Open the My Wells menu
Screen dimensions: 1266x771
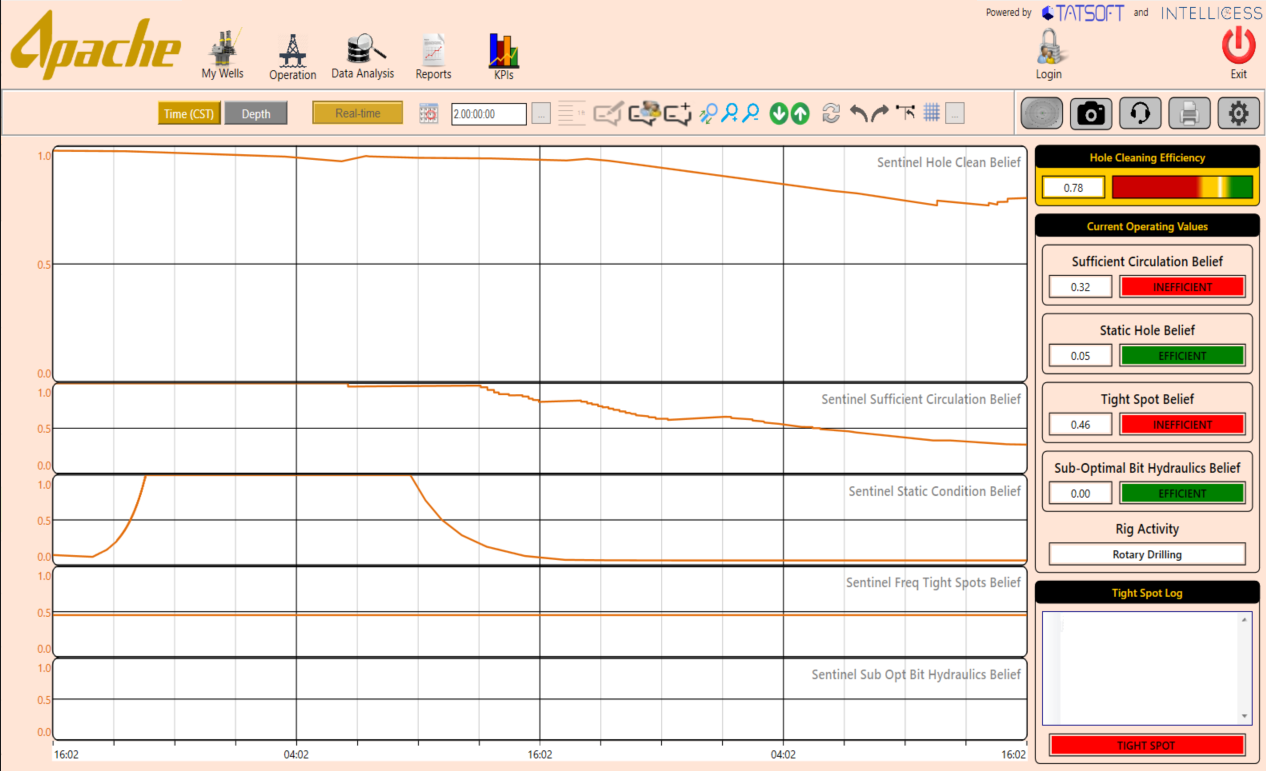222,56
